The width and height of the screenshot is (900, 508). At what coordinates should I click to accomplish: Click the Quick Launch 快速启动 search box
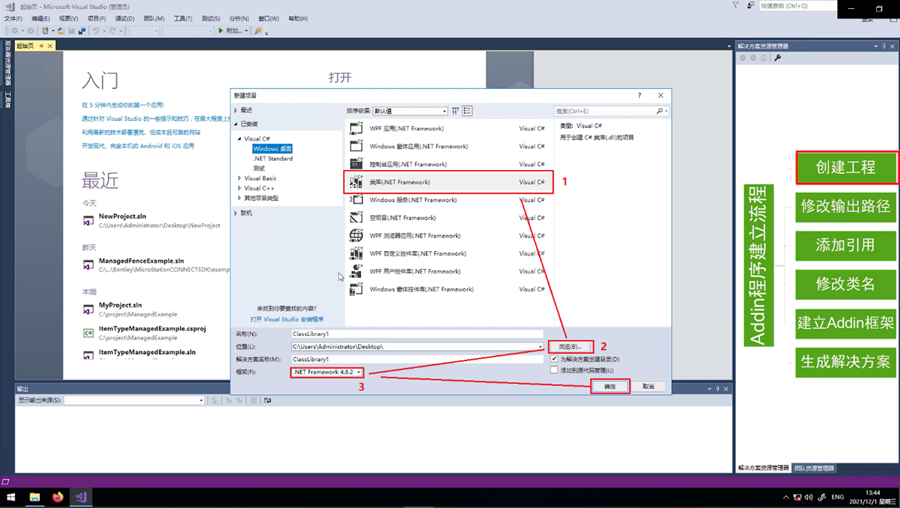(797, 5)
